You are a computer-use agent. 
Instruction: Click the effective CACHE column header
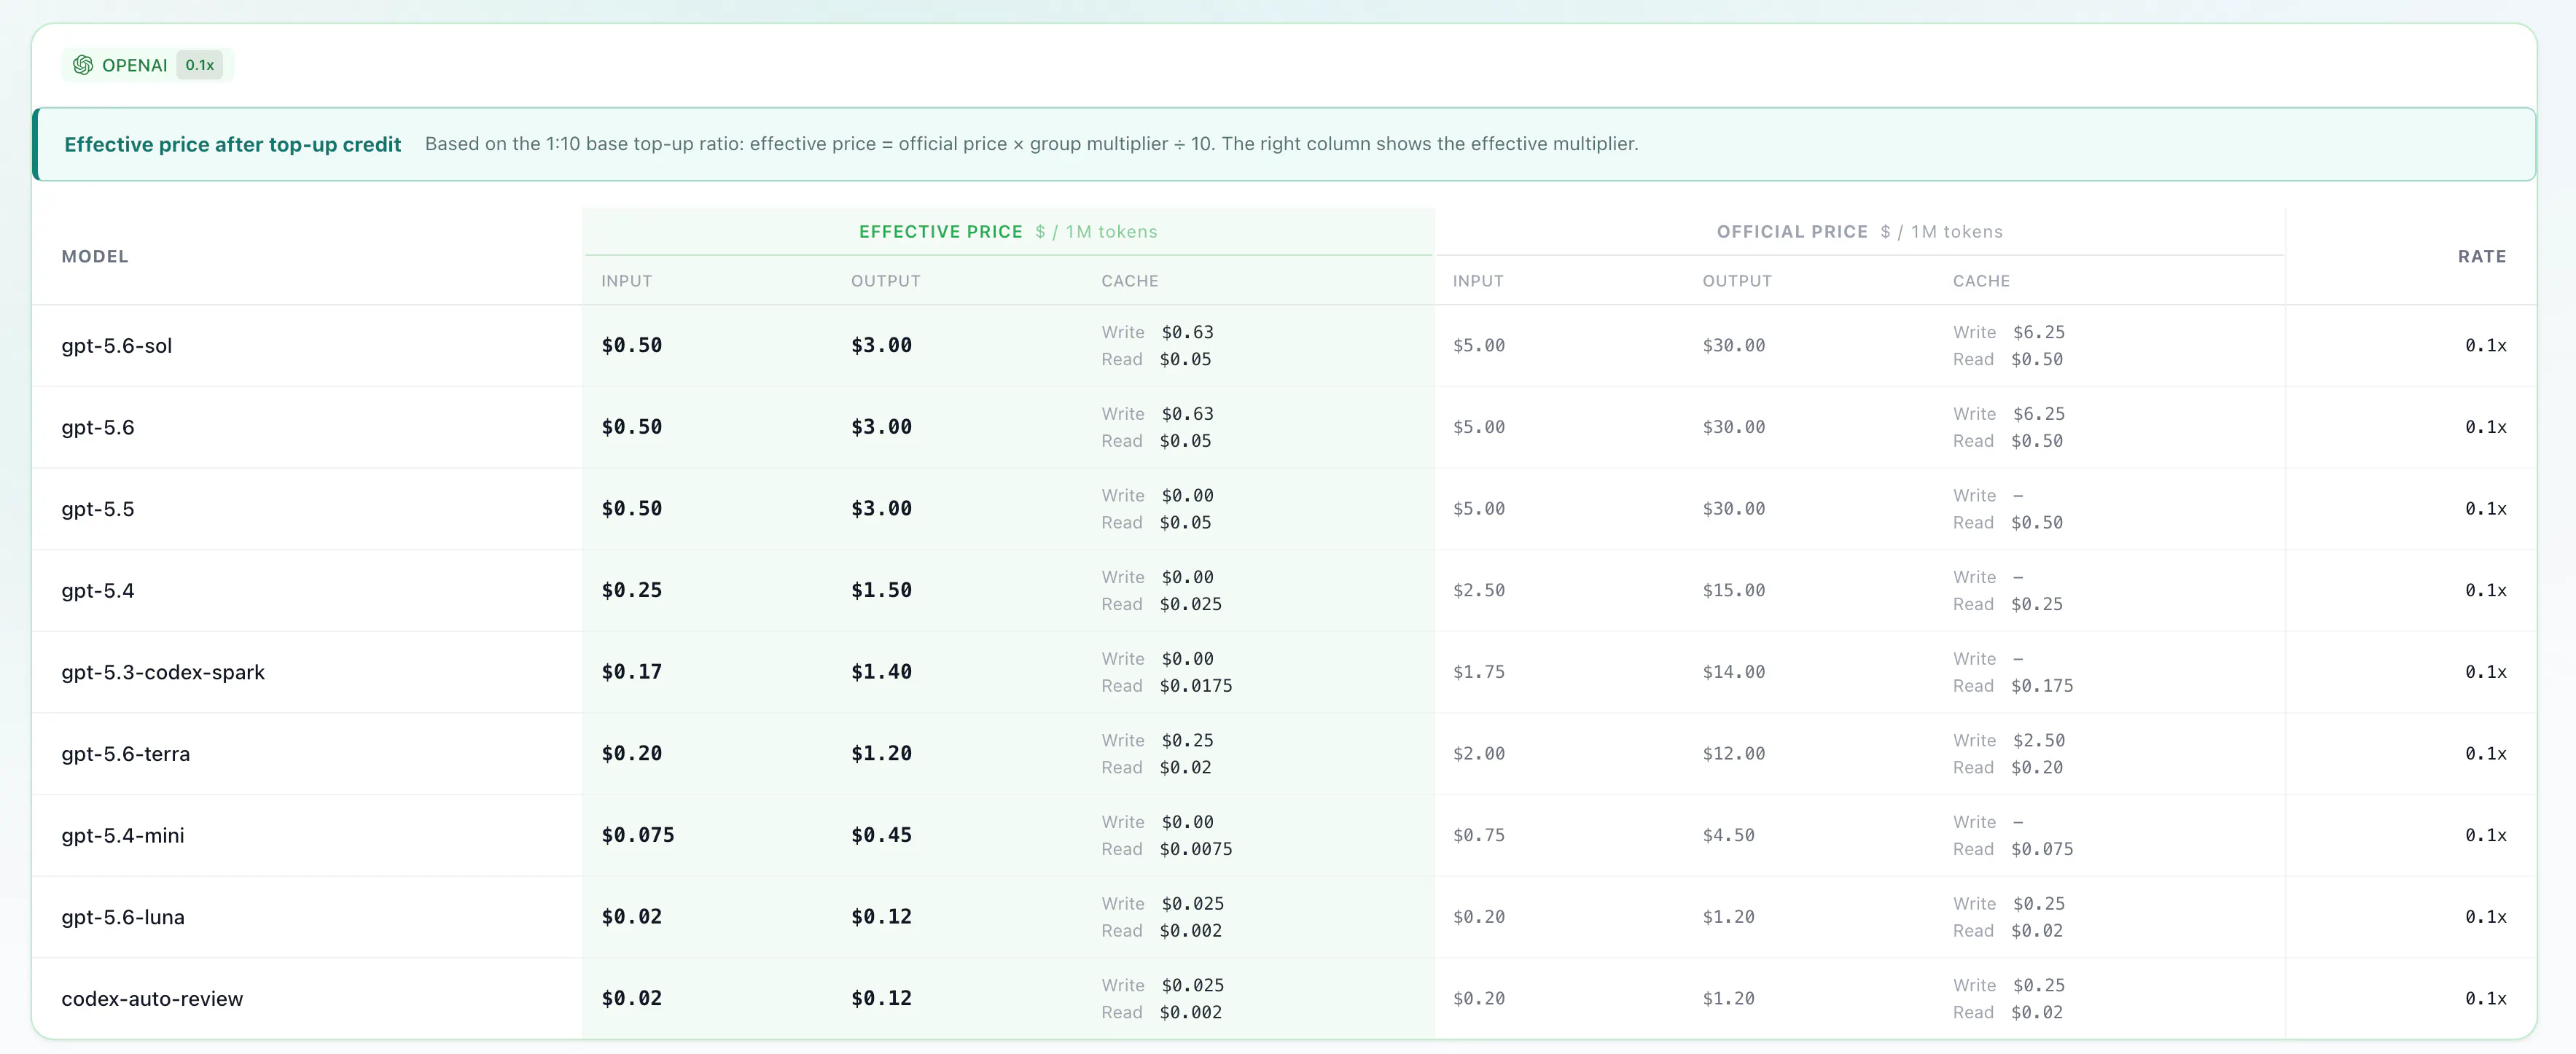click(x=1130, y=281)
